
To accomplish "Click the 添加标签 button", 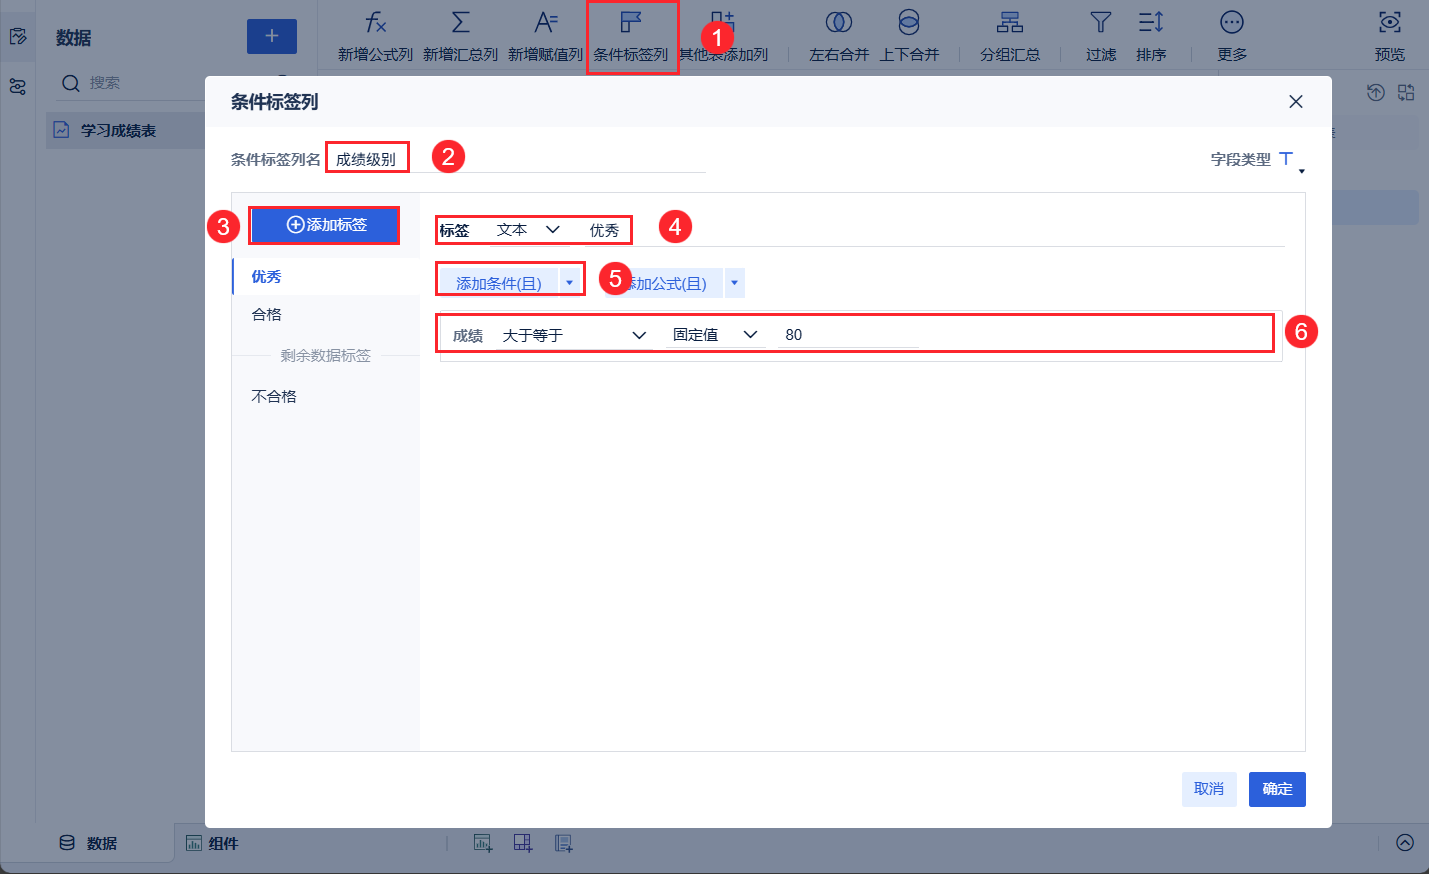I will point(325,225).
